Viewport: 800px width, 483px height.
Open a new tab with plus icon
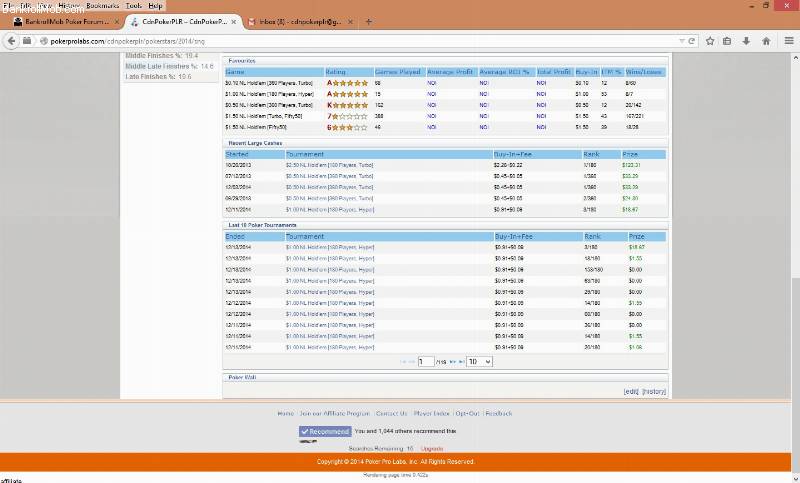368,22
